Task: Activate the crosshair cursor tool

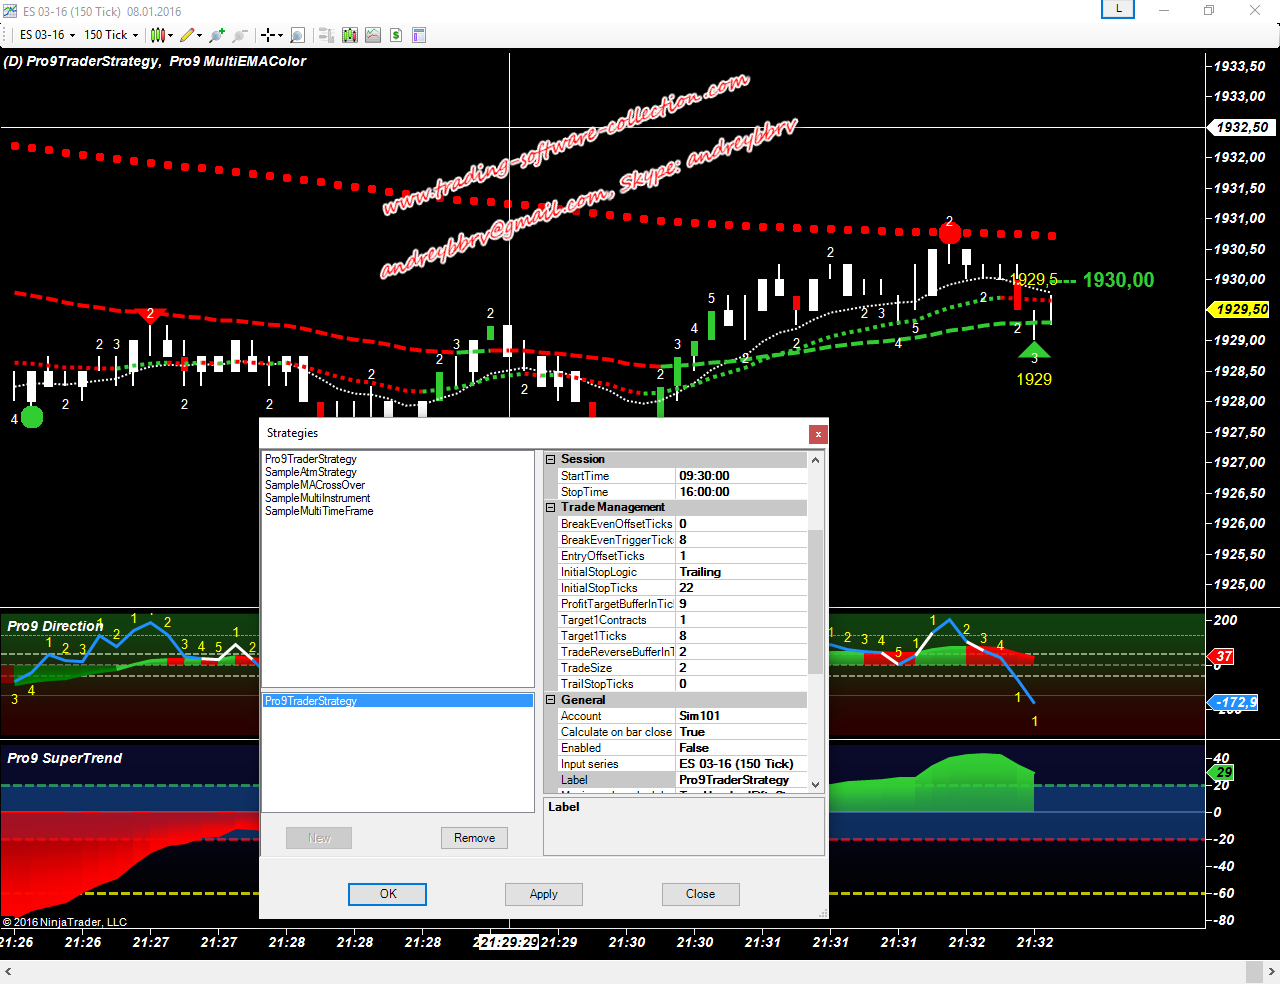Action: tap(268, 35)
